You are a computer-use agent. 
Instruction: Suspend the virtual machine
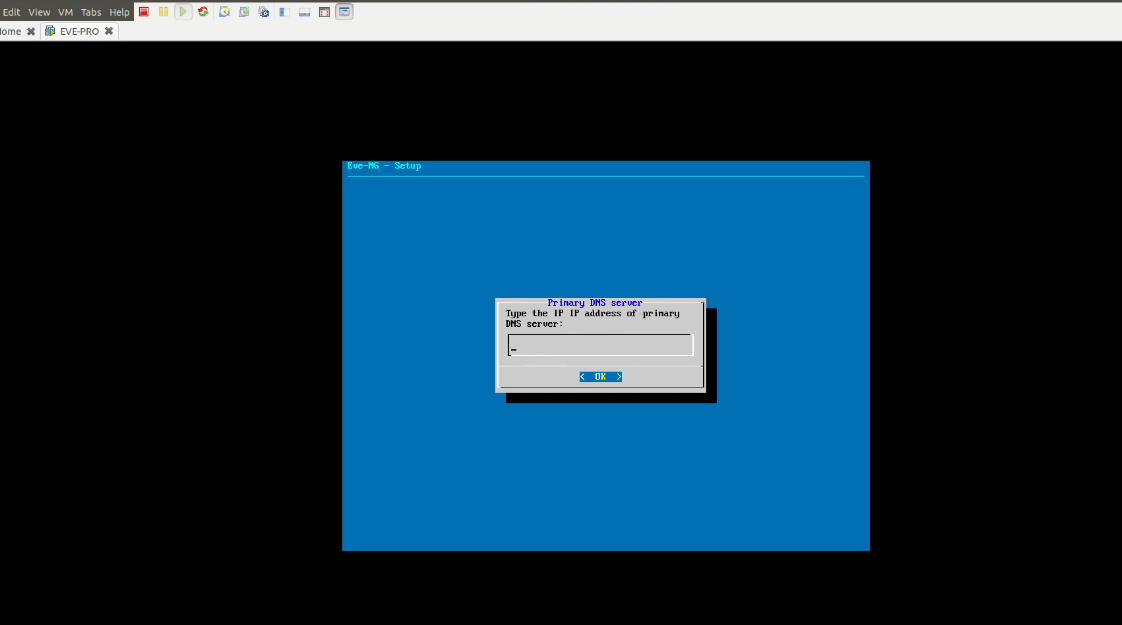click(x=163, y=11)
